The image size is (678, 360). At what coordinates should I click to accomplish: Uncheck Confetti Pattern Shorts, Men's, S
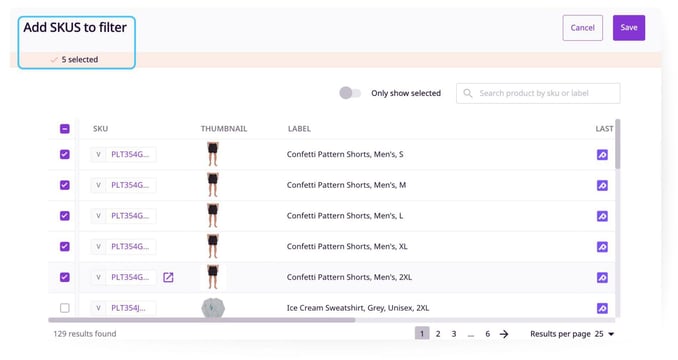pos(65,154)
